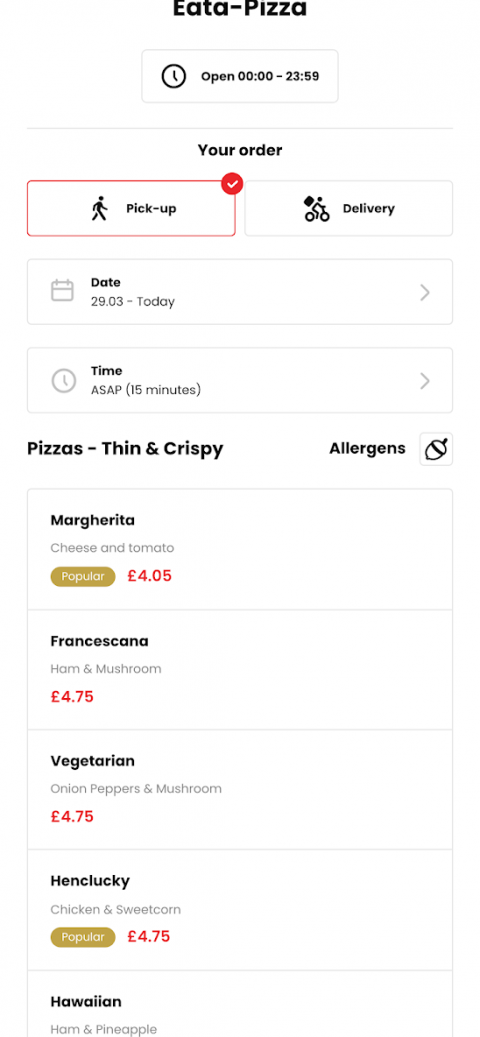The image size is (480, 1037).
Task: Select the Vegetarian pizza entry
Action: (x=240, y=790)
